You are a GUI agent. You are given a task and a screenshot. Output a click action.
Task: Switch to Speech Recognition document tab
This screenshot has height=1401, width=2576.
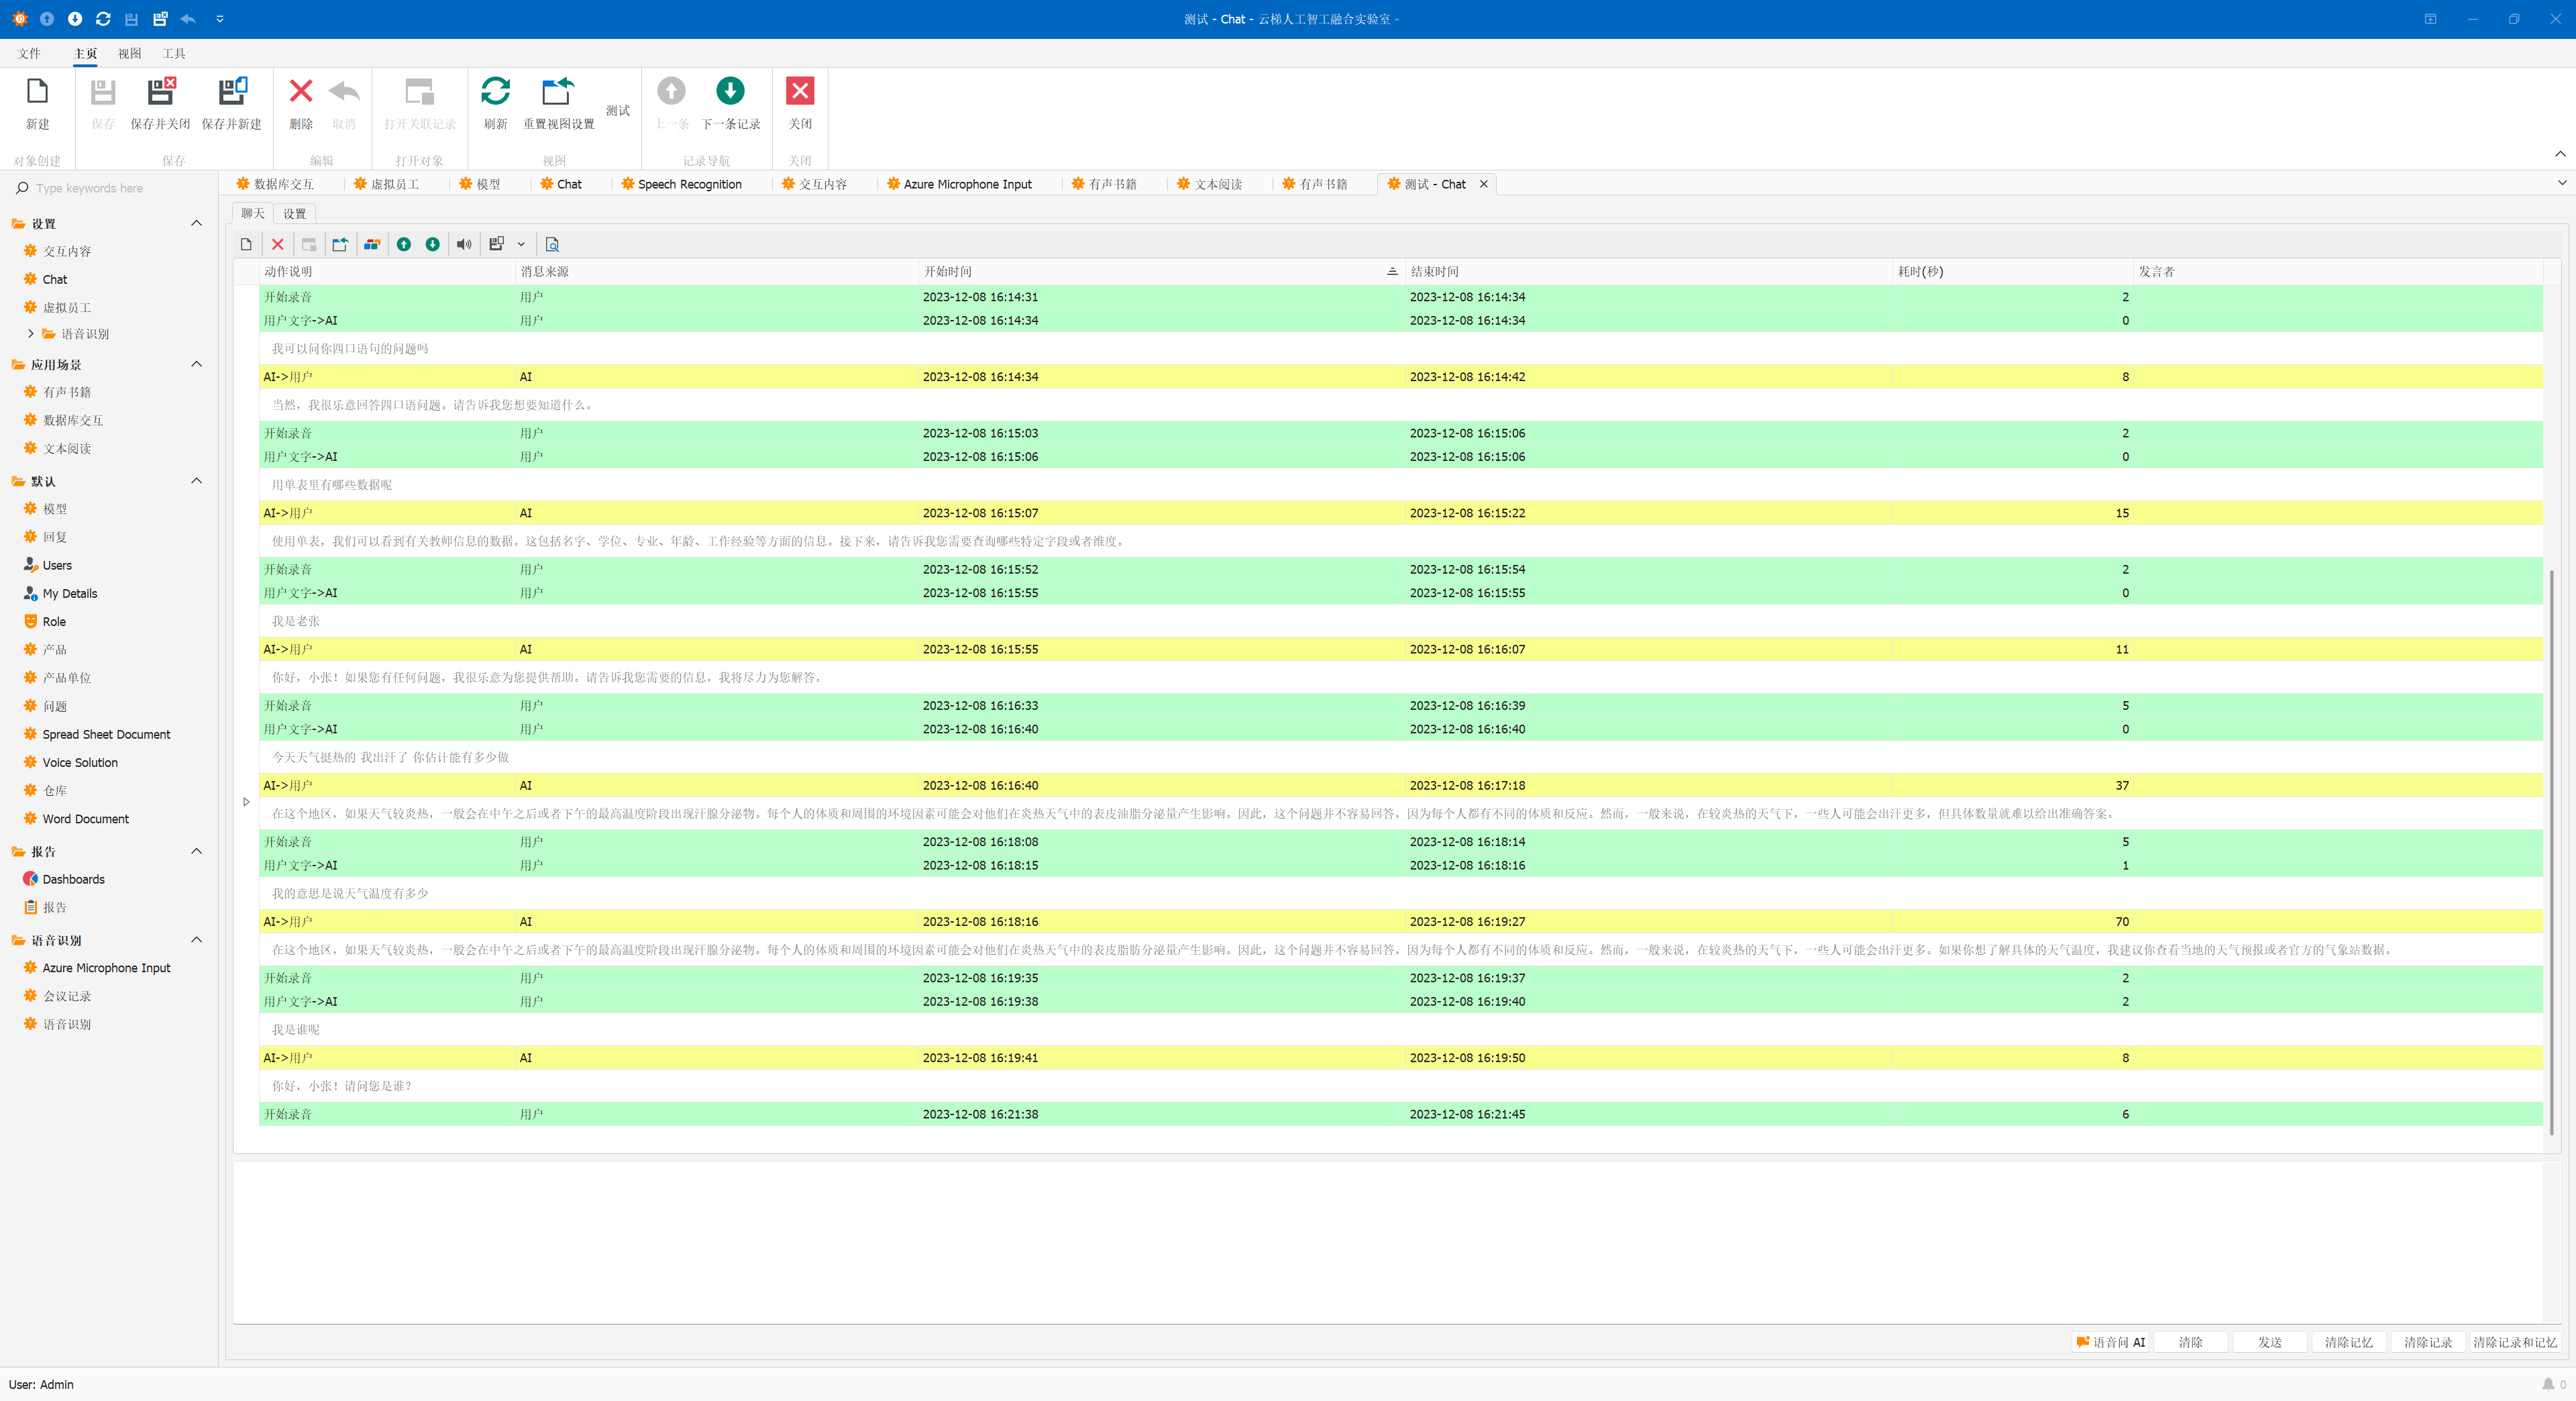[x=689, y=184]
